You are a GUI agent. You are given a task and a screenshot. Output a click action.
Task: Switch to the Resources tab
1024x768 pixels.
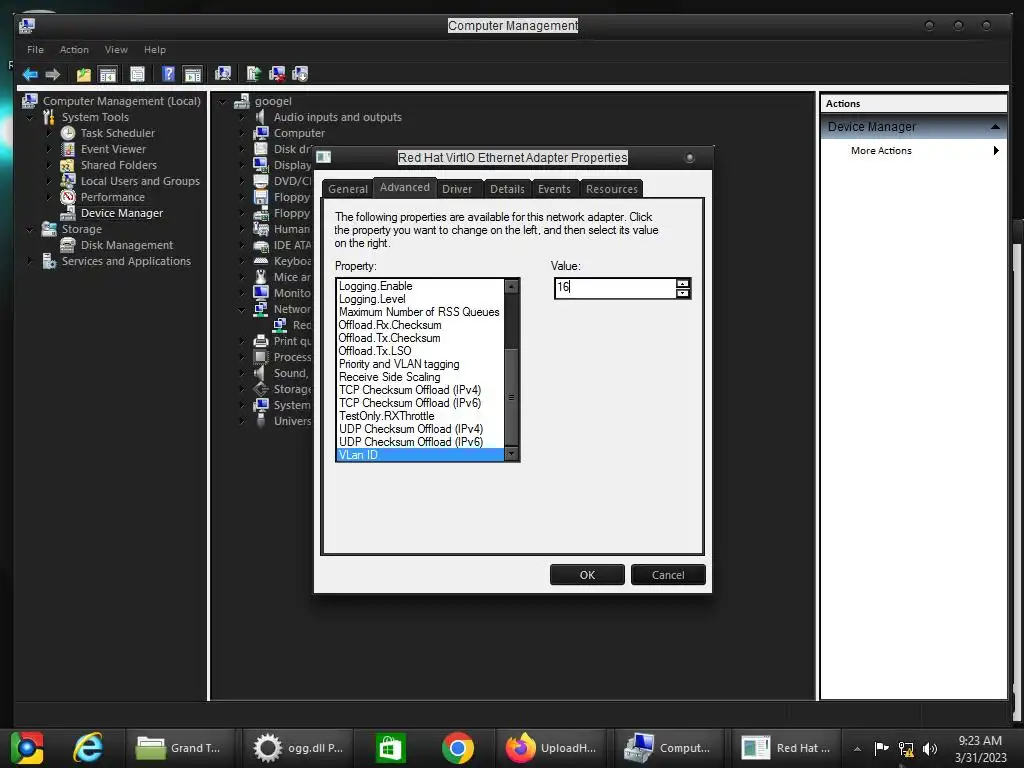611,189
